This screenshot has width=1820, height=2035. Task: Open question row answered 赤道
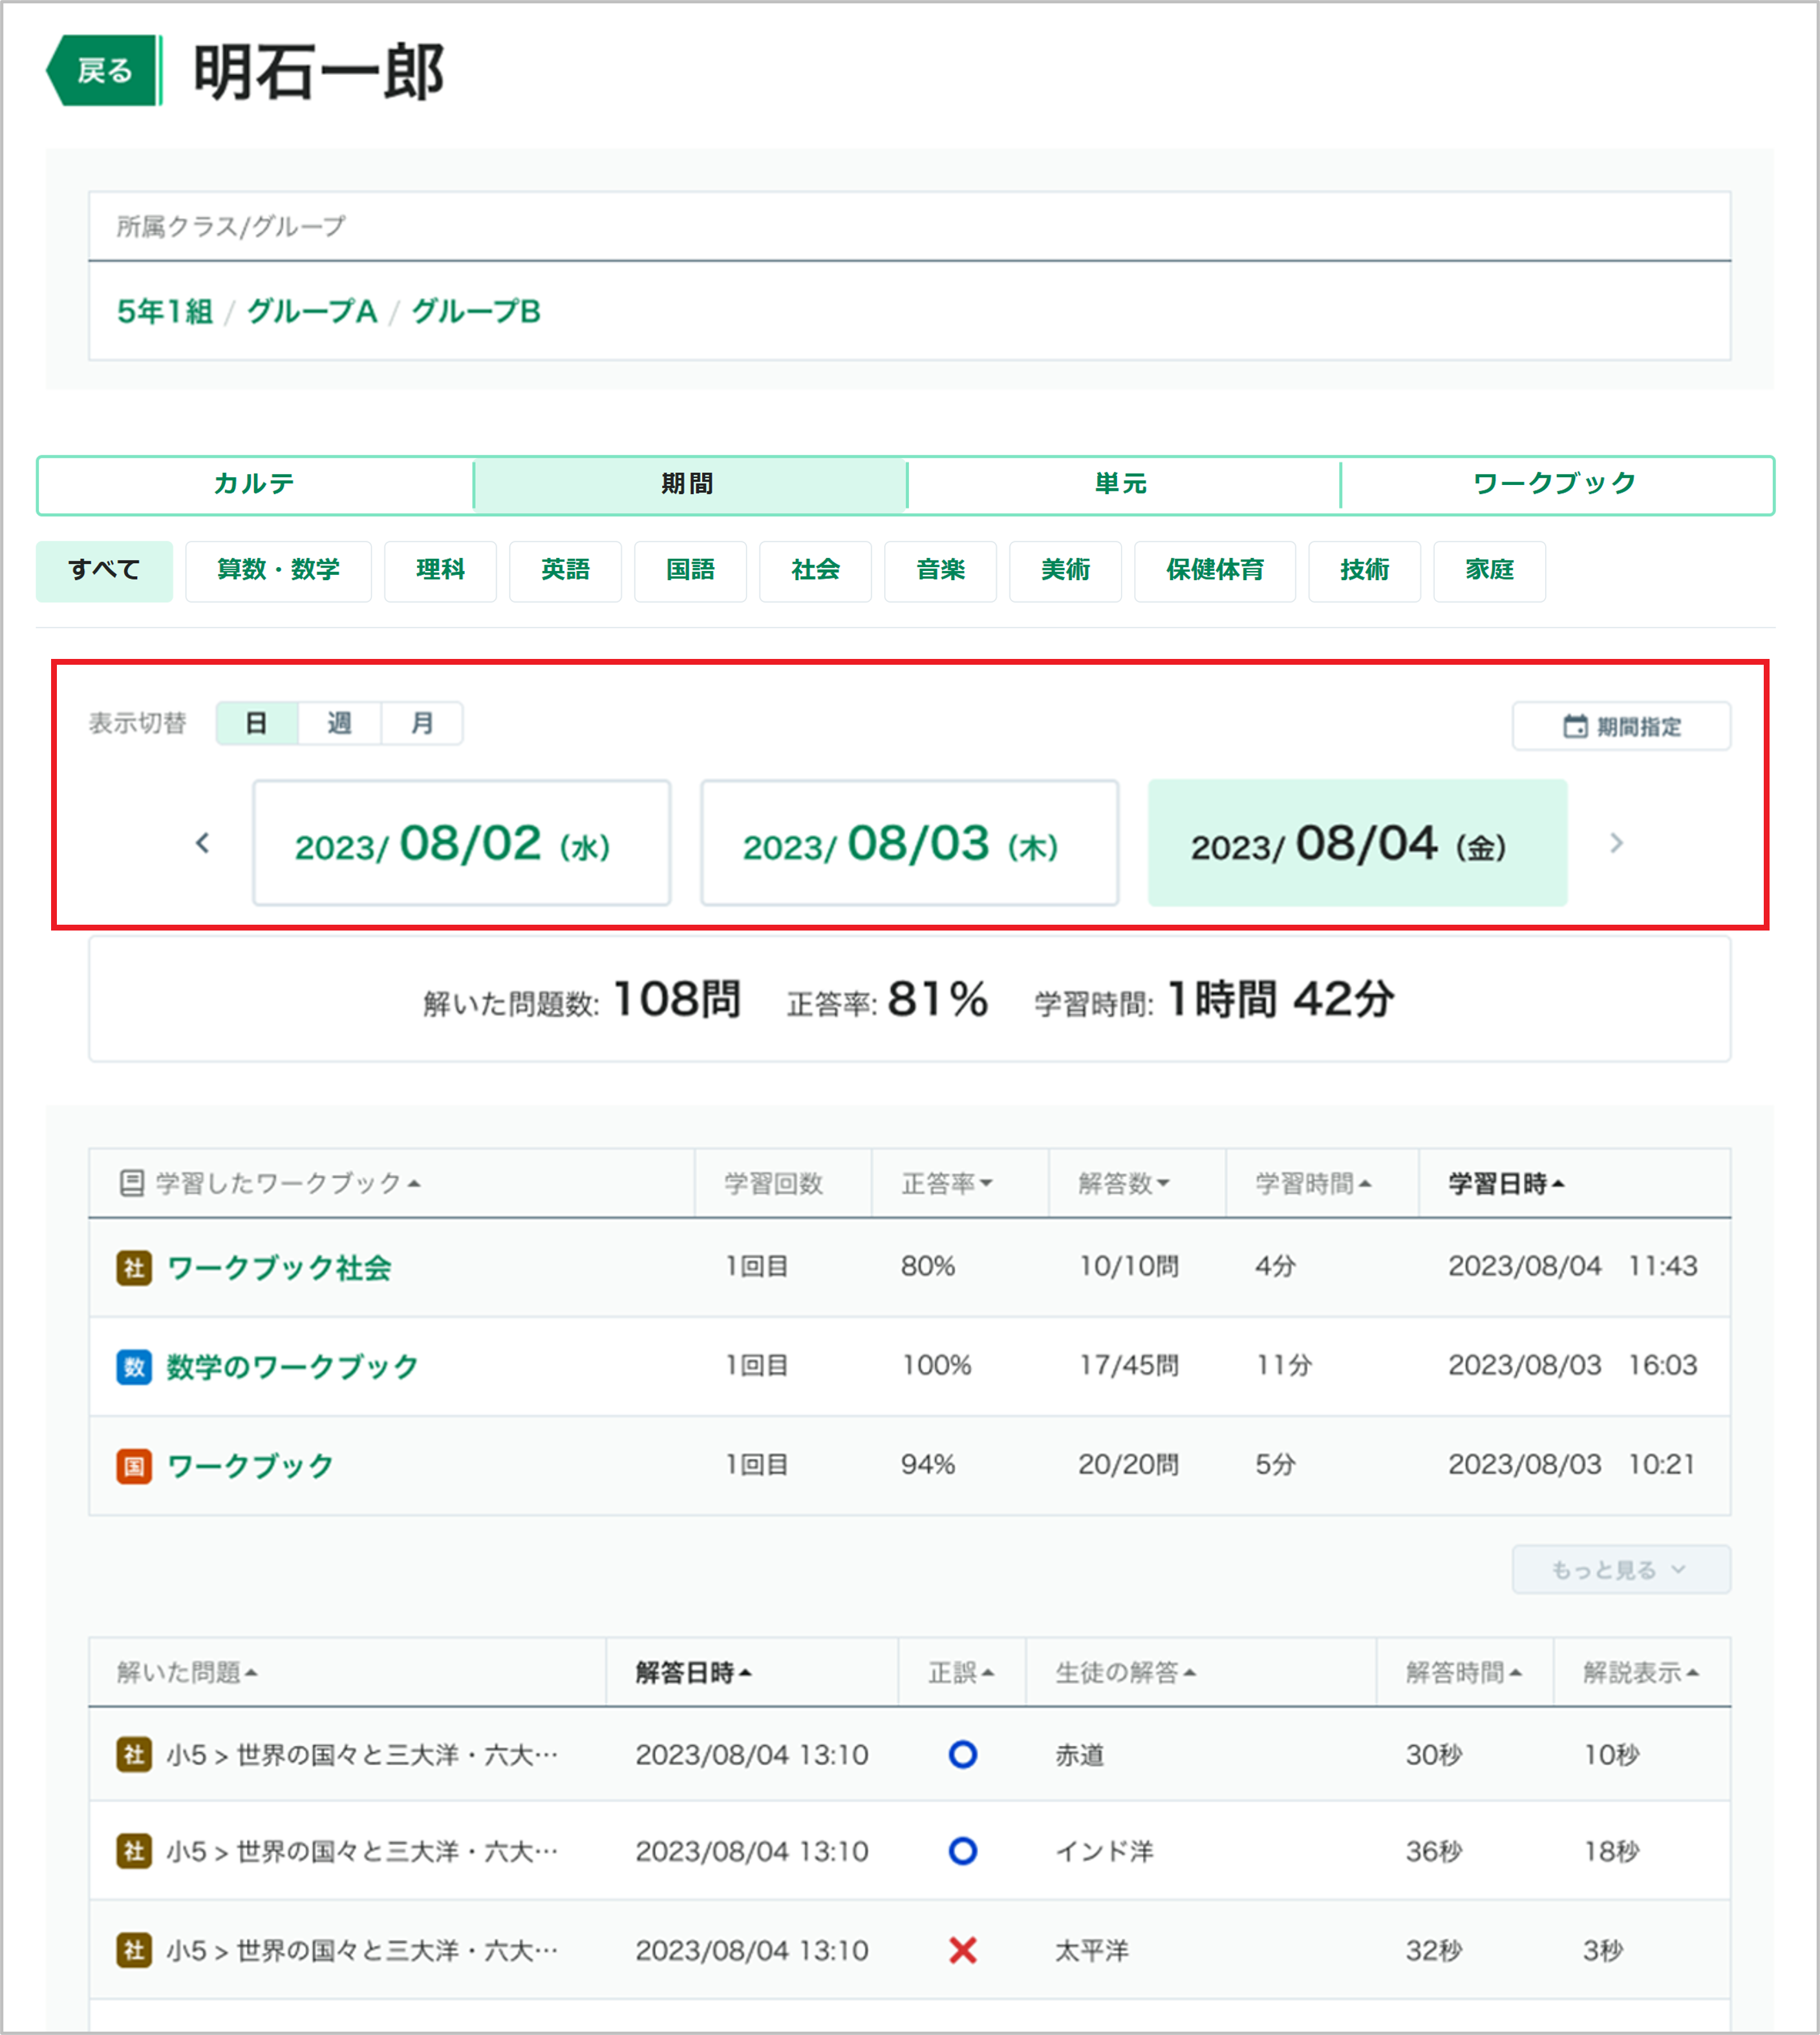pyautogui.click(x=910, y=1755)
